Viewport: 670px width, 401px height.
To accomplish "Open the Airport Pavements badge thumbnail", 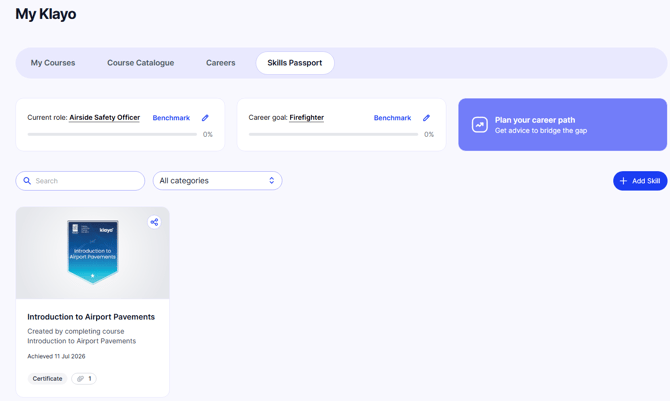I will tap(93, 253).
